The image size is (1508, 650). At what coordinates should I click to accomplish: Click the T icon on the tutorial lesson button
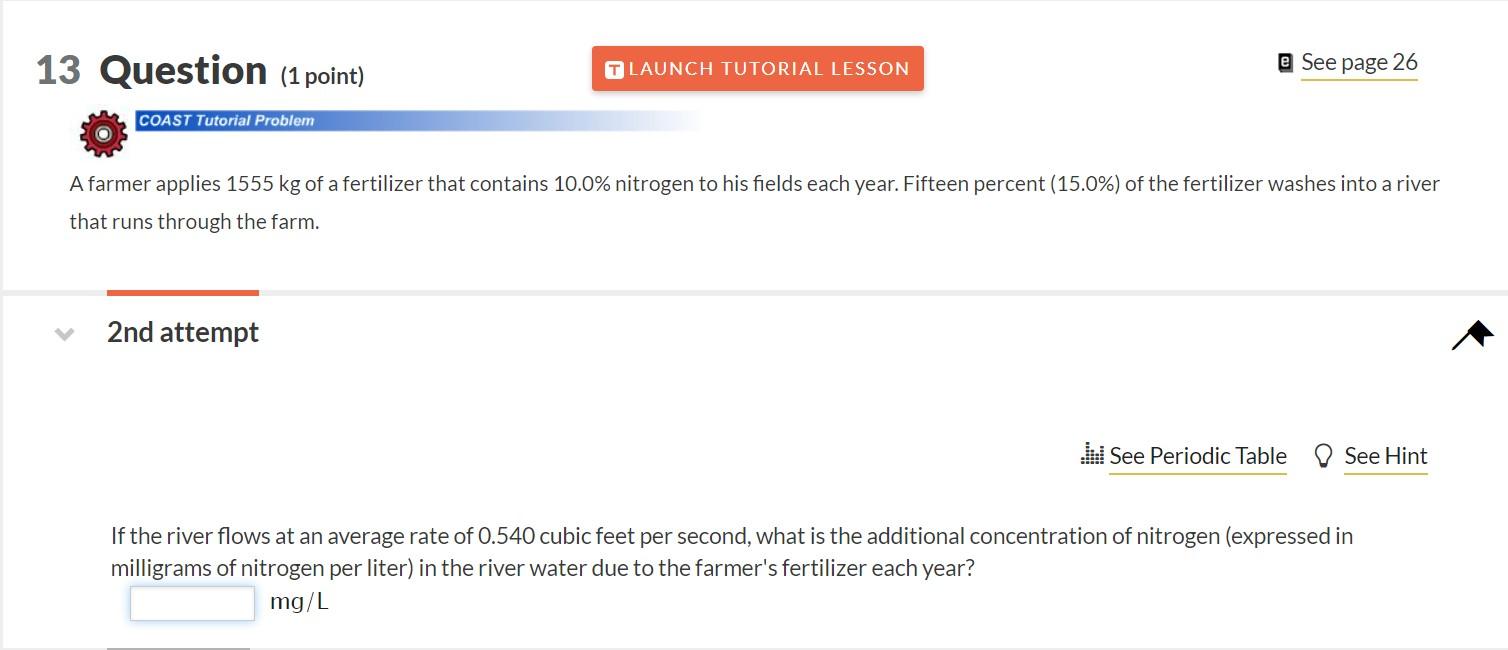coord(612,68)
